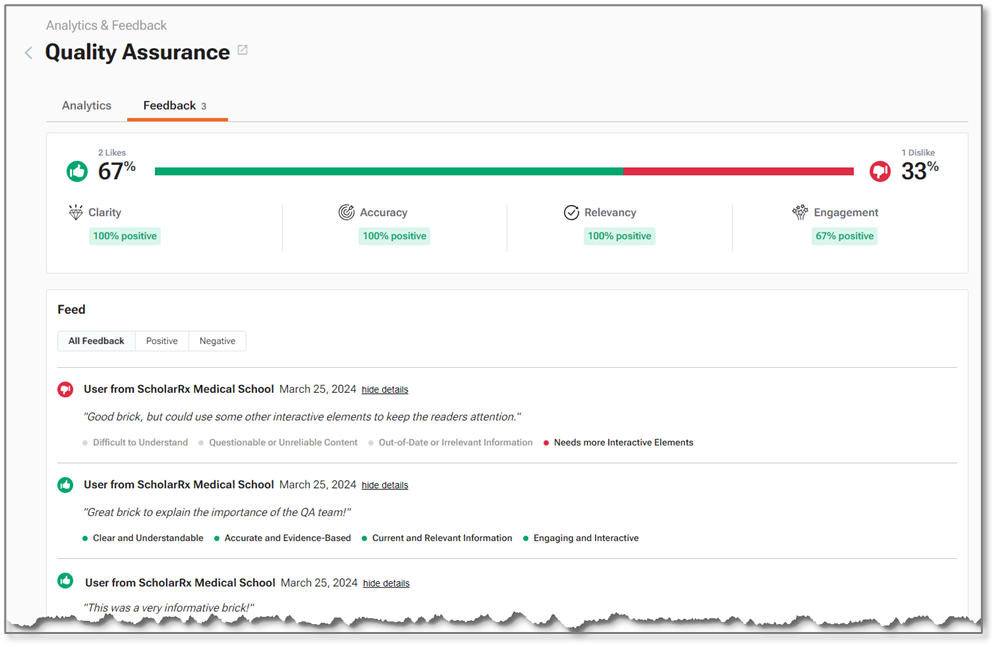Switch to the Analytics tab
The image size is (996, 647).
pyautogui.click(x=87, y=105)
